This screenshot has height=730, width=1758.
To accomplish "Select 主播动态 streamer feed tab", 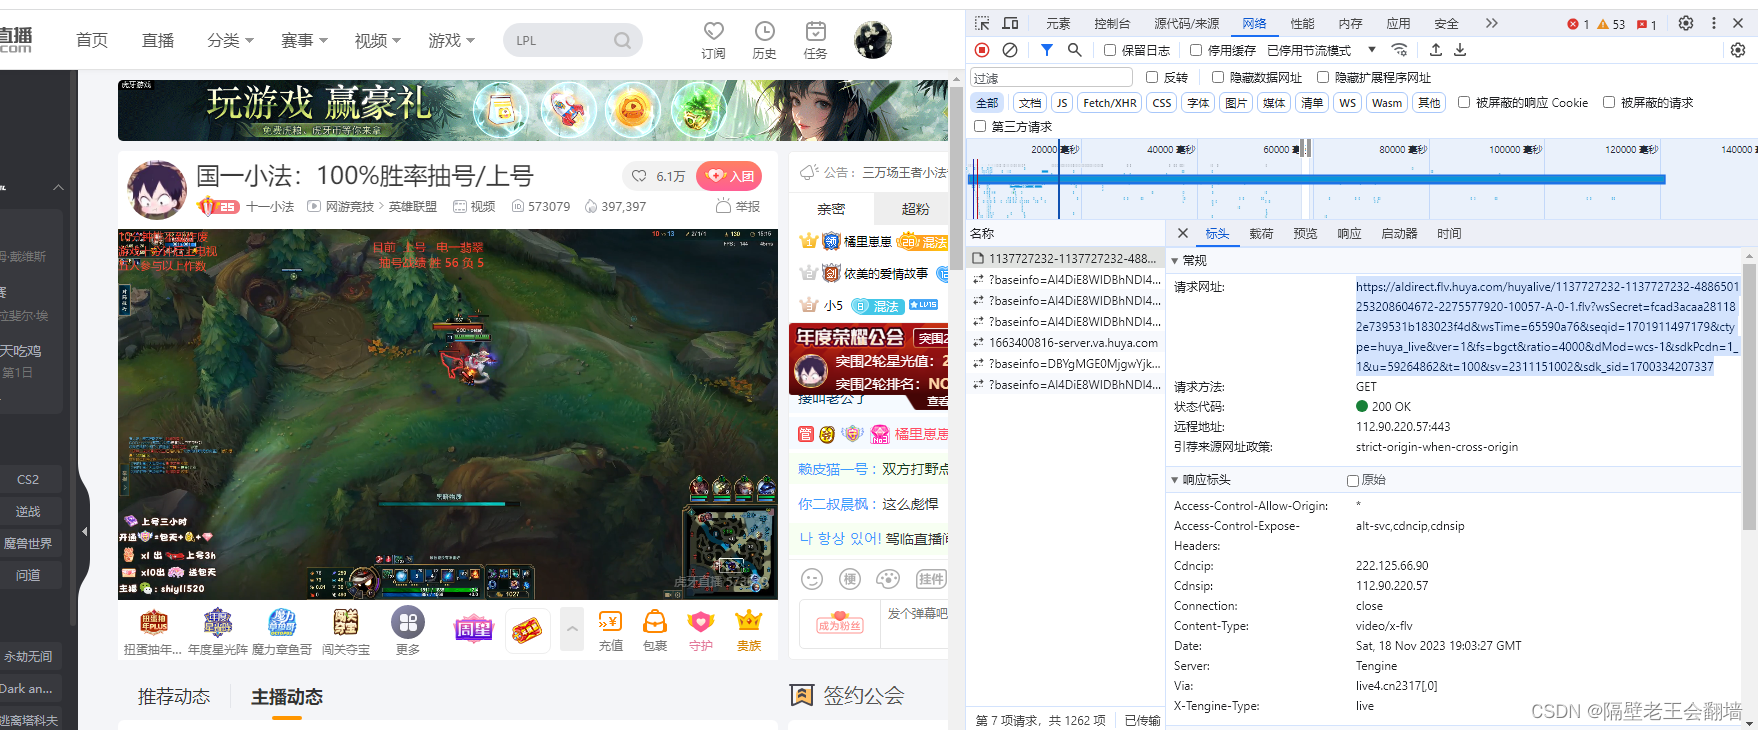I will tap(287, 697).
